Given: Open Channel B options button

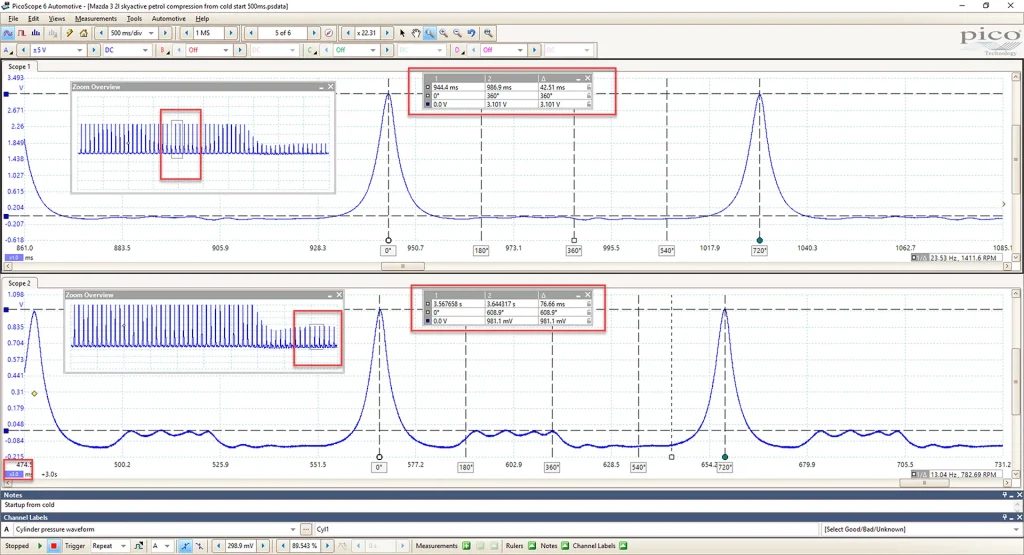Looking at the screenshot, I should pyautogui.click(x=163, y=50).
